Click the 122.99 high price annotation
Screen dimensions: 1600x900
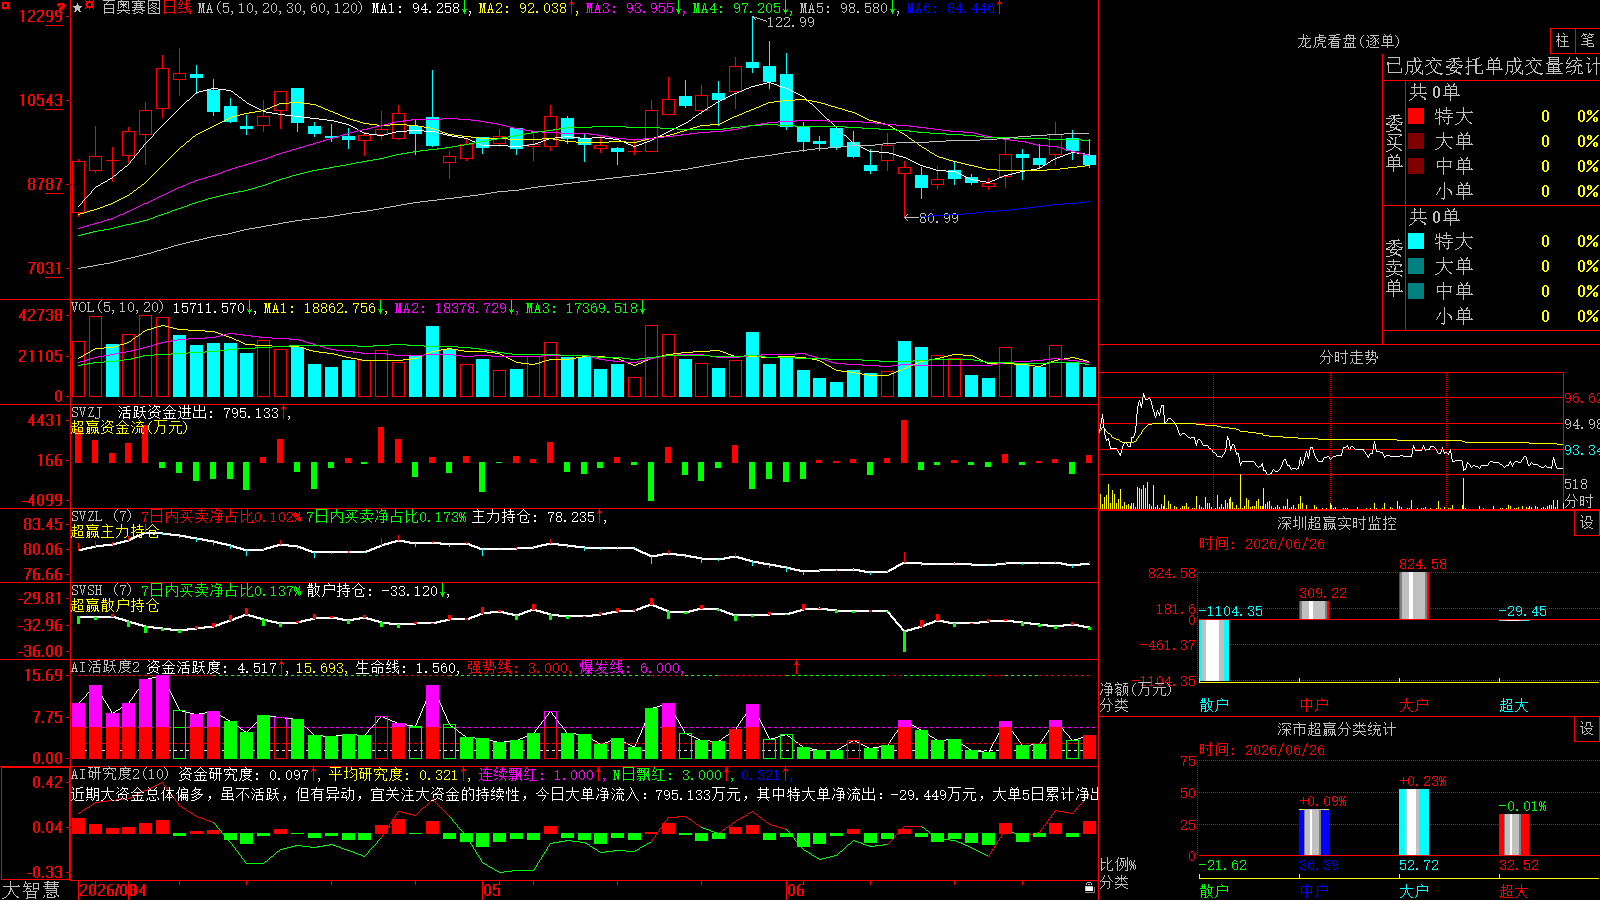[791, 22]
